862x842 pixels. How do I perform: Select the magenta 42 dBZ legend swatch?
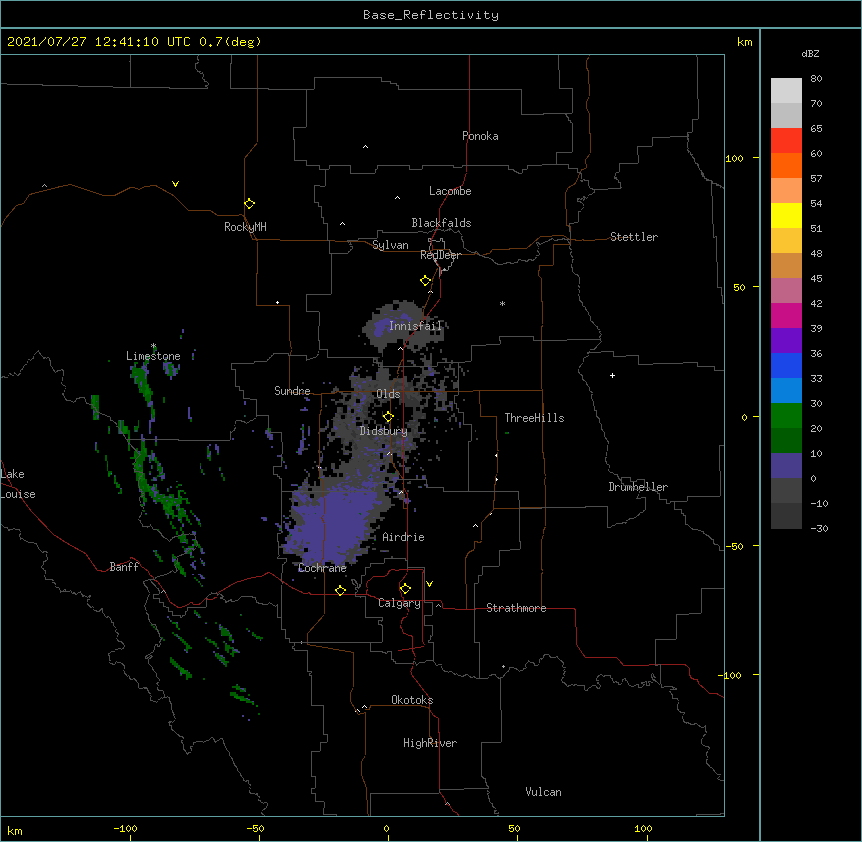[786, 315]
